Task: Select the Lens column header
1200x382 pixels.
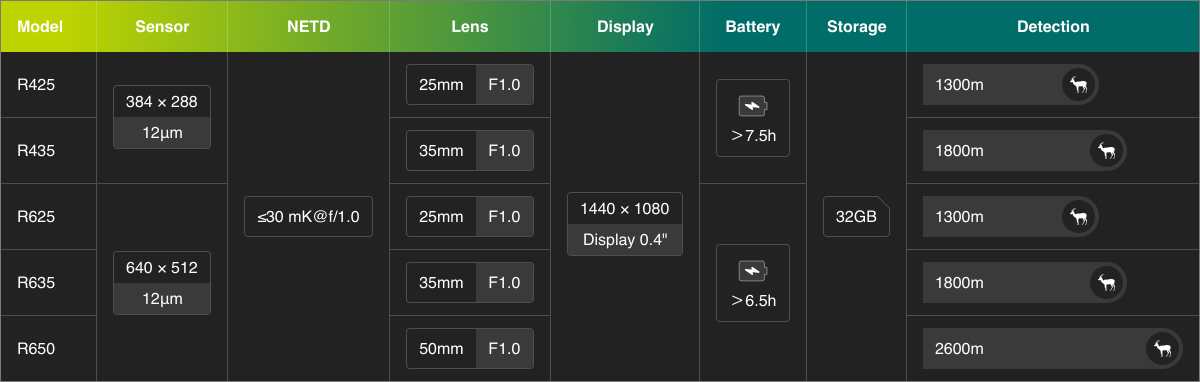Action: coord(470,26)
